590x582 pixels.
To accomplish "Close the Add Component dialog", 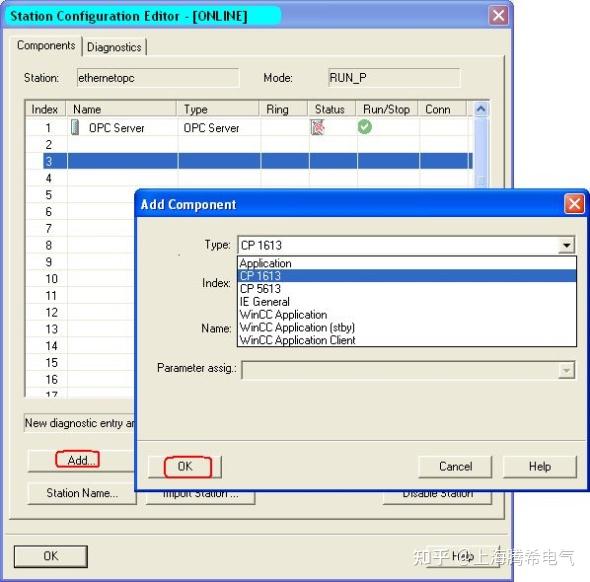I will pyautogui.click(x=574, y=204).
